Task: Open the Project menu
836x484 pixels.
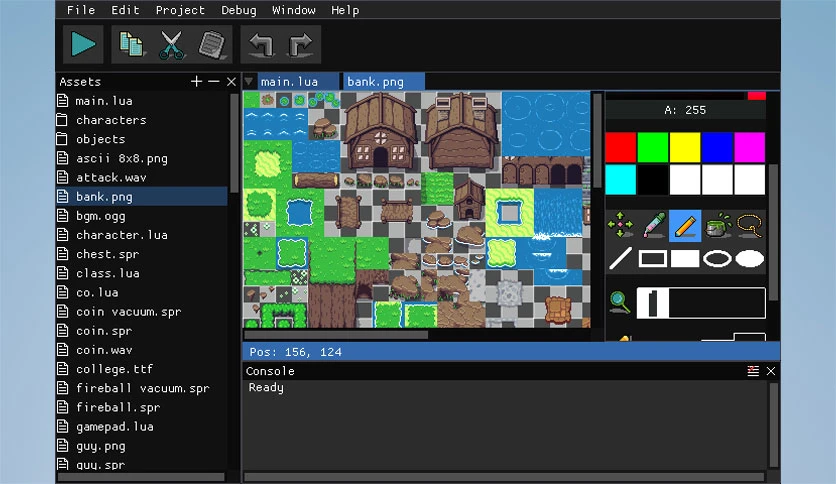Action: pyautogui.click(x=180, y=10)
